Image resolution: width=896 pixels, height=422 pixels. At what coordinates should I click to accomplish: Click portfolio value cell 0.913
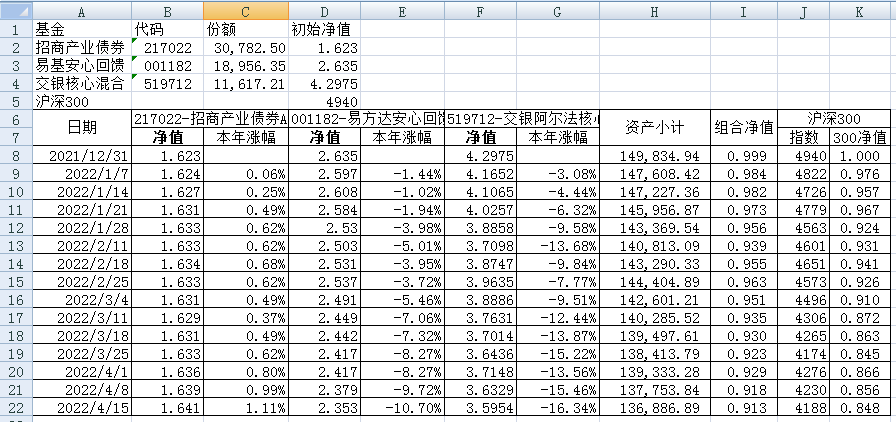[743, 409]
